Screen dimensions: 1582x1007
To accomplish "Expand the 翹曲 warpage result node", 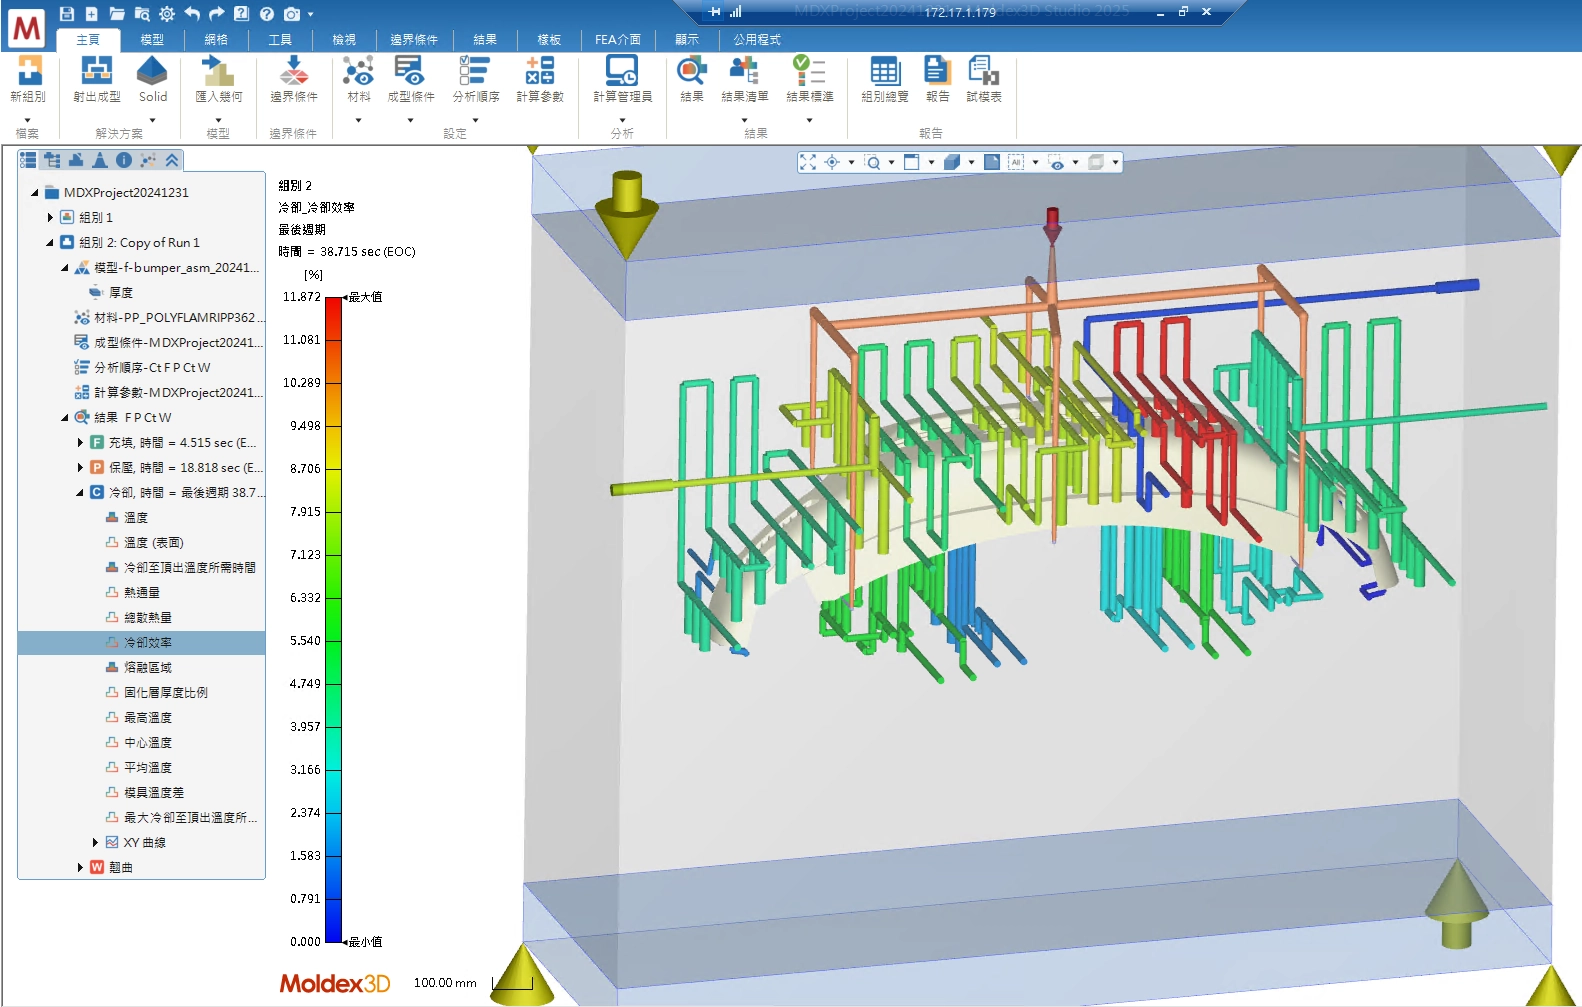I will tap(80, 867).
